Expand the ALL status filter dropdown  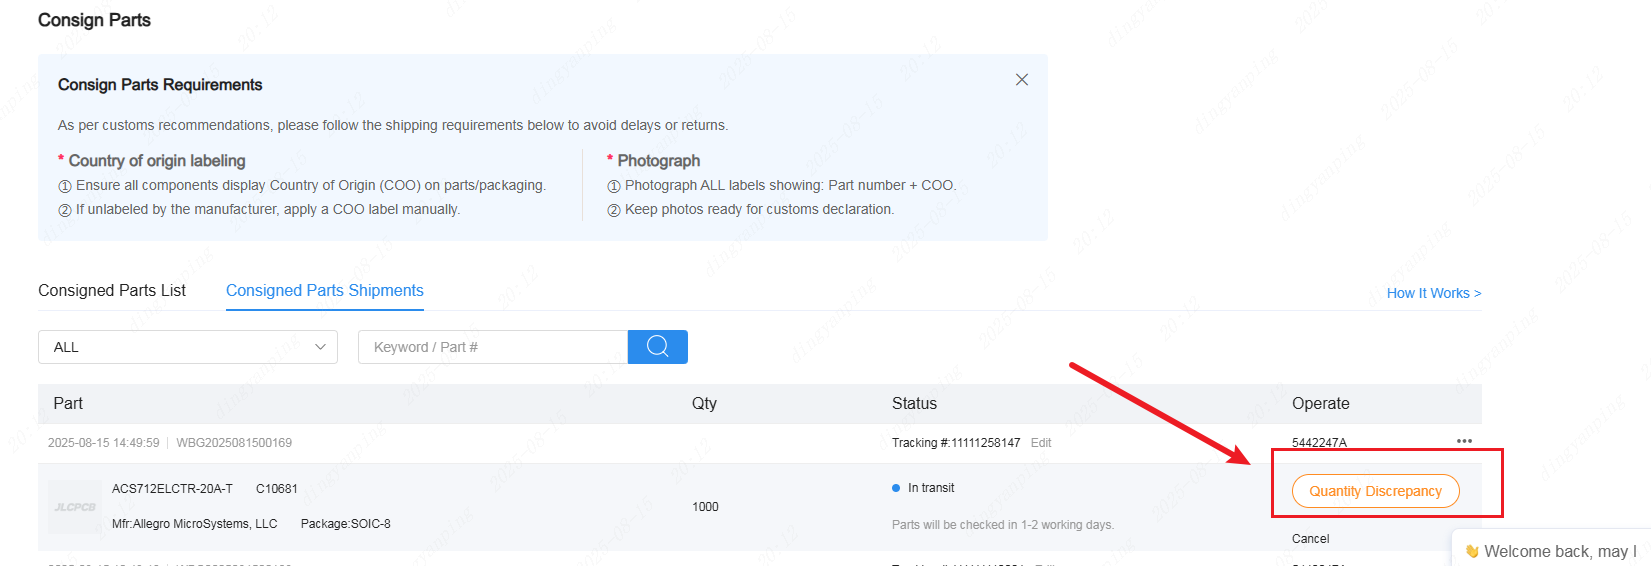click(x=188, y=347)
